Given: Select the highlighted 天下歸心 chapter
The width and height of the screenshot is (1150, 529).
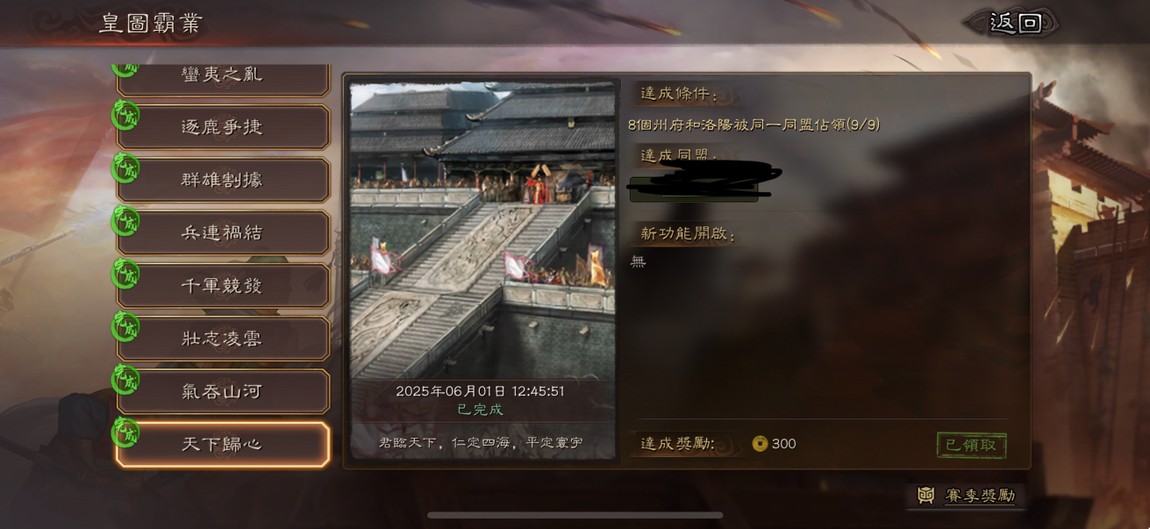Looking at the screenshot, I should [223, 444].
